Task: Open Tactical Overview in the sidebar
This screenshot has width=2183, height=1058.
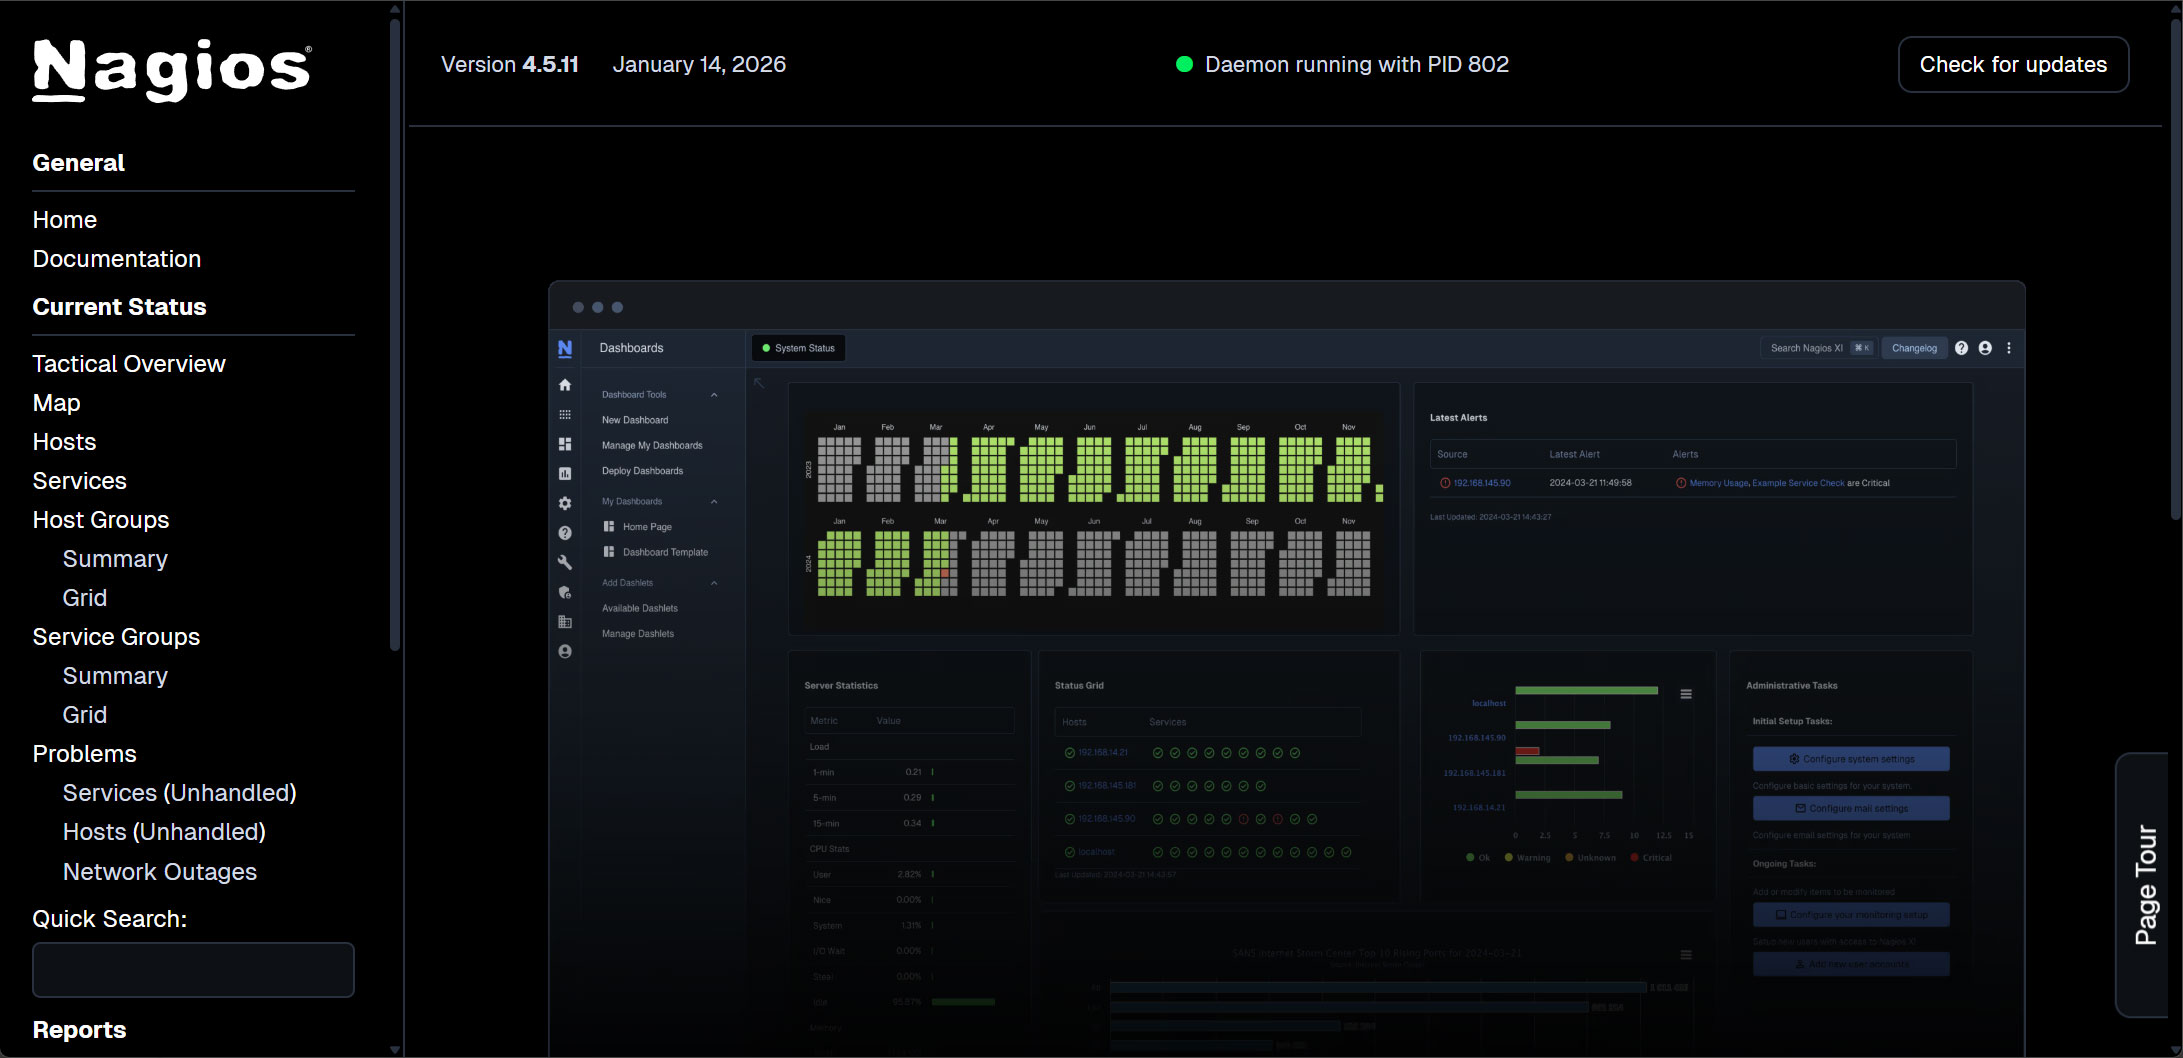Action: [129, 364]
